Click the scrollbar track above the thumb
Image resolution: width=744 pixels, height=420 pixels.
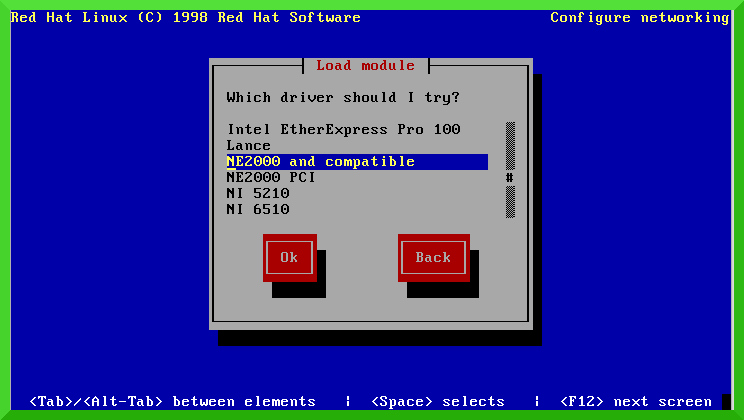[510, 146]
